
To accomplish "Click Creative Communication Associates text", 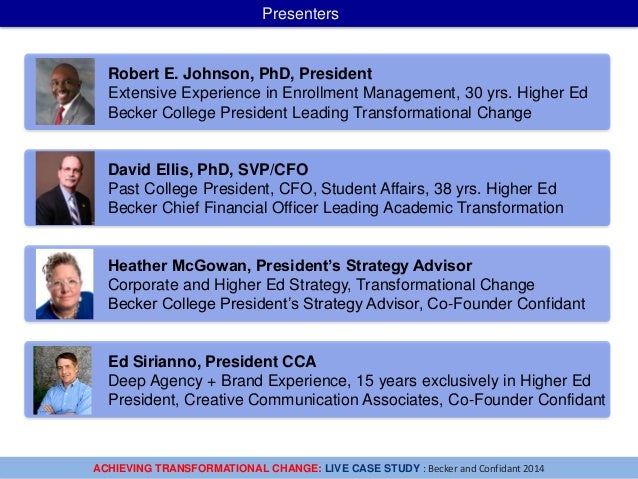I will coord(312,400).
